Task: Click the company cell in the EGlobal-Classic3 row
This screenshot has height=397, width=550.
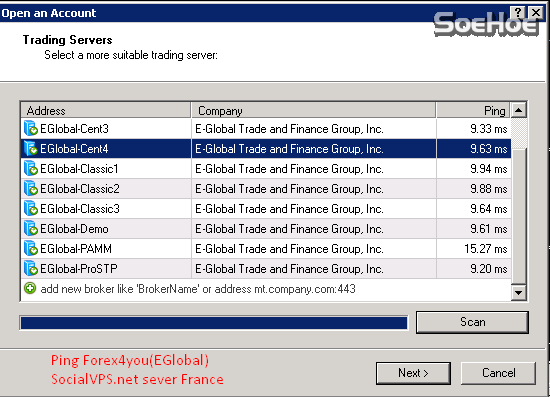Action: [314, 209]
